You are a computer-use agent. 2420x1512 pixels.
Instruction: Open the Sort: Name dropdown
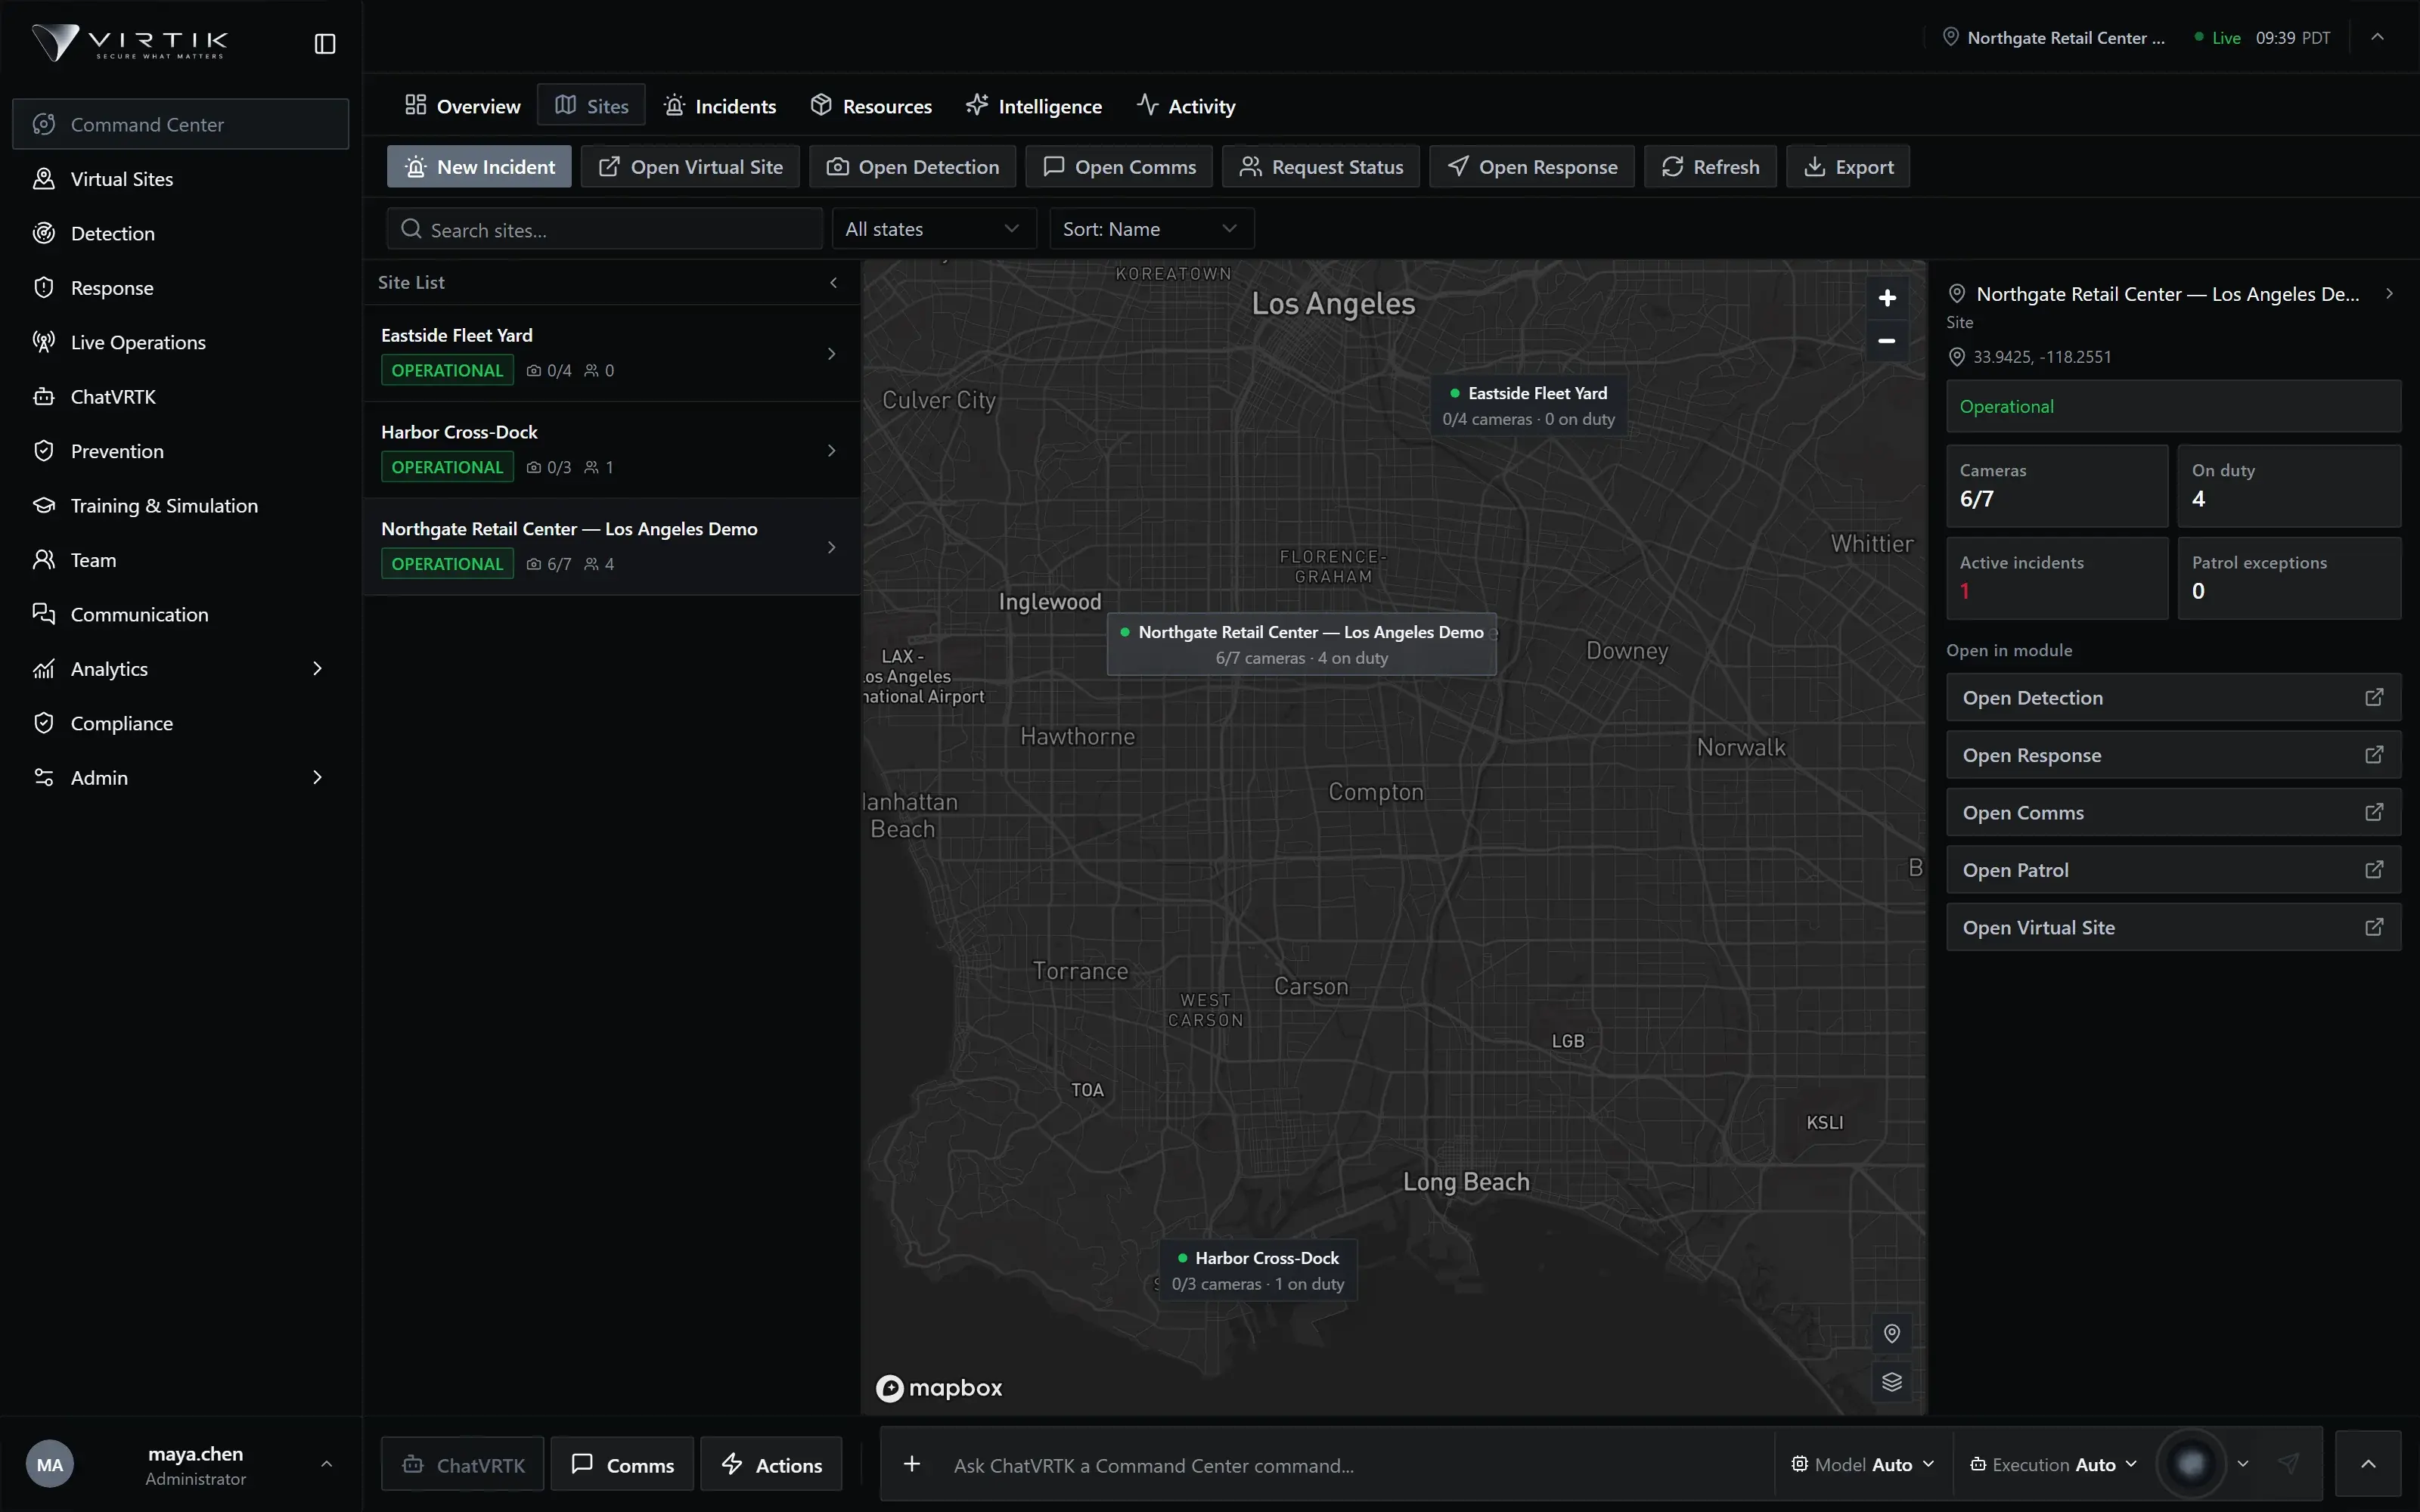[1151, 229]
